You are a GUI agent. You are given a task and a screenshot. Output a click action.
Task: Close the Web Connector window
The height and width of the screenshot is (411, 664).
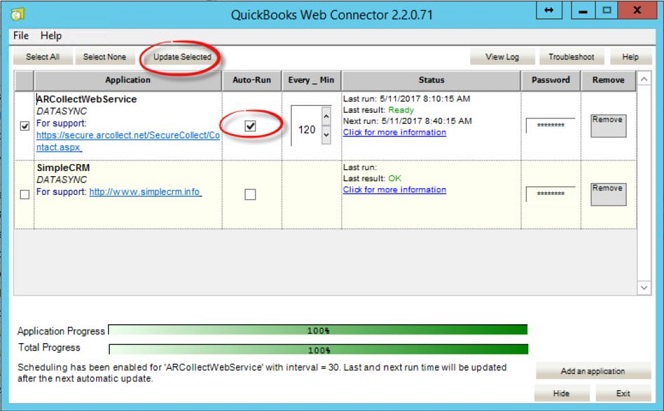(x=637, y=11)
